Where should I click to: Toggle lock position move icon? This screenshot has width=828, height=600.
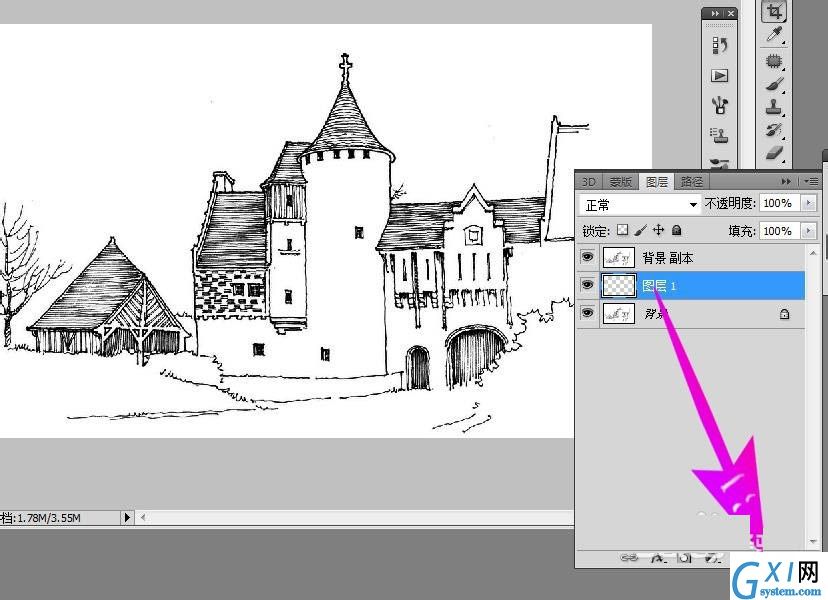point(658,230)
